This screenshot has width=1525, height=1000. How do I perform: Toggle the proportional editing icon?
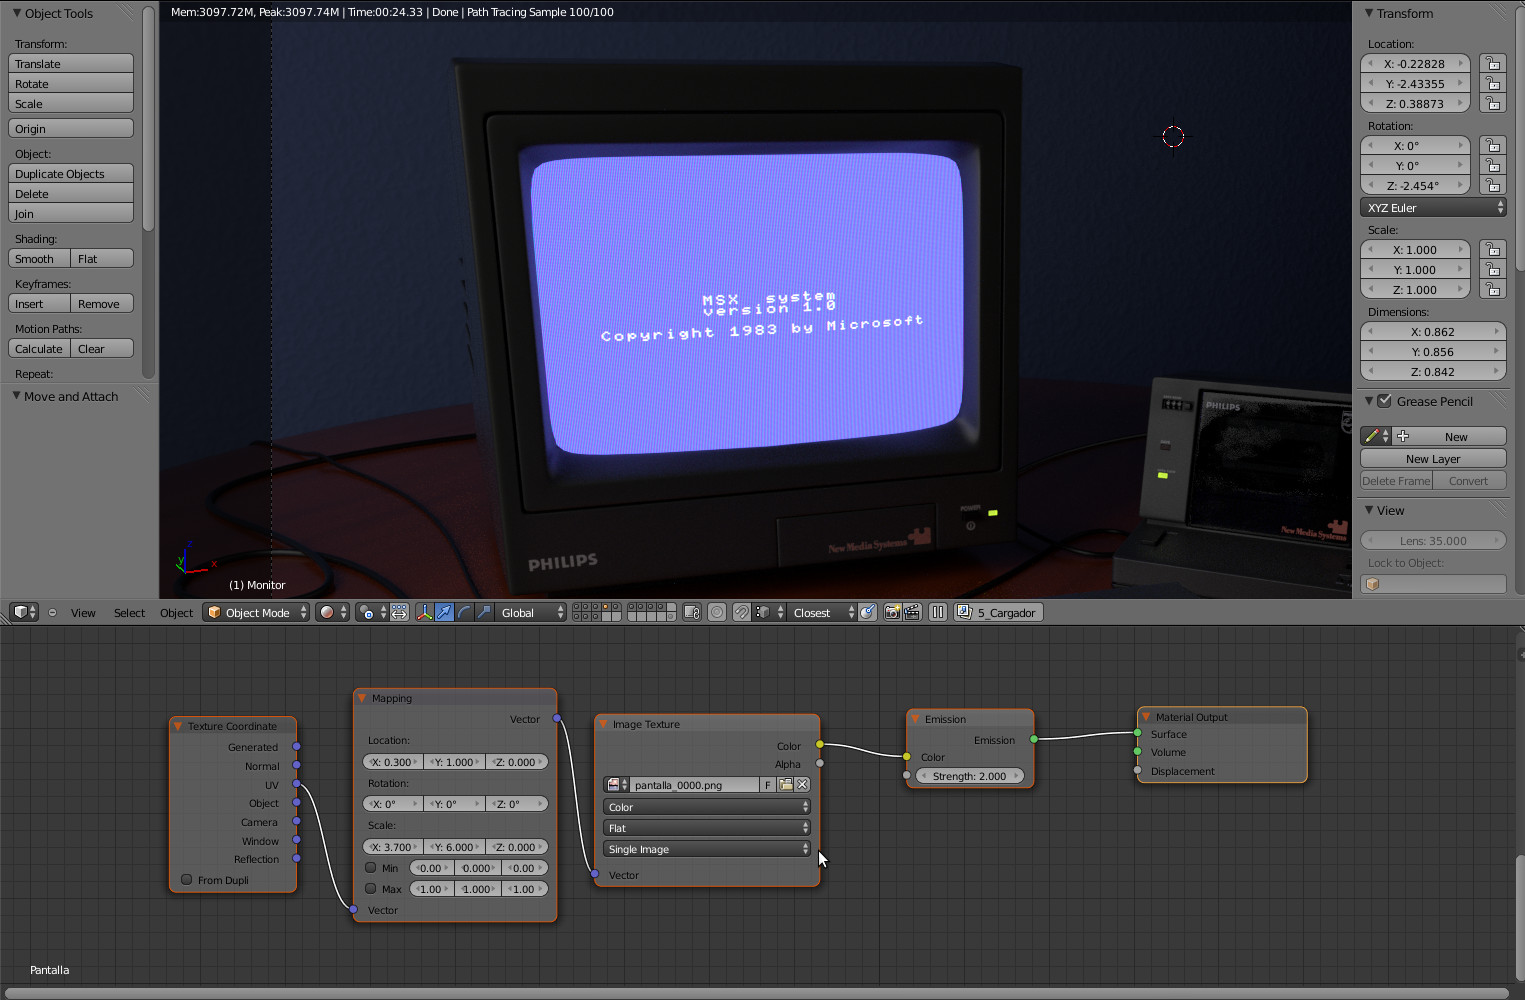(717, 612)
